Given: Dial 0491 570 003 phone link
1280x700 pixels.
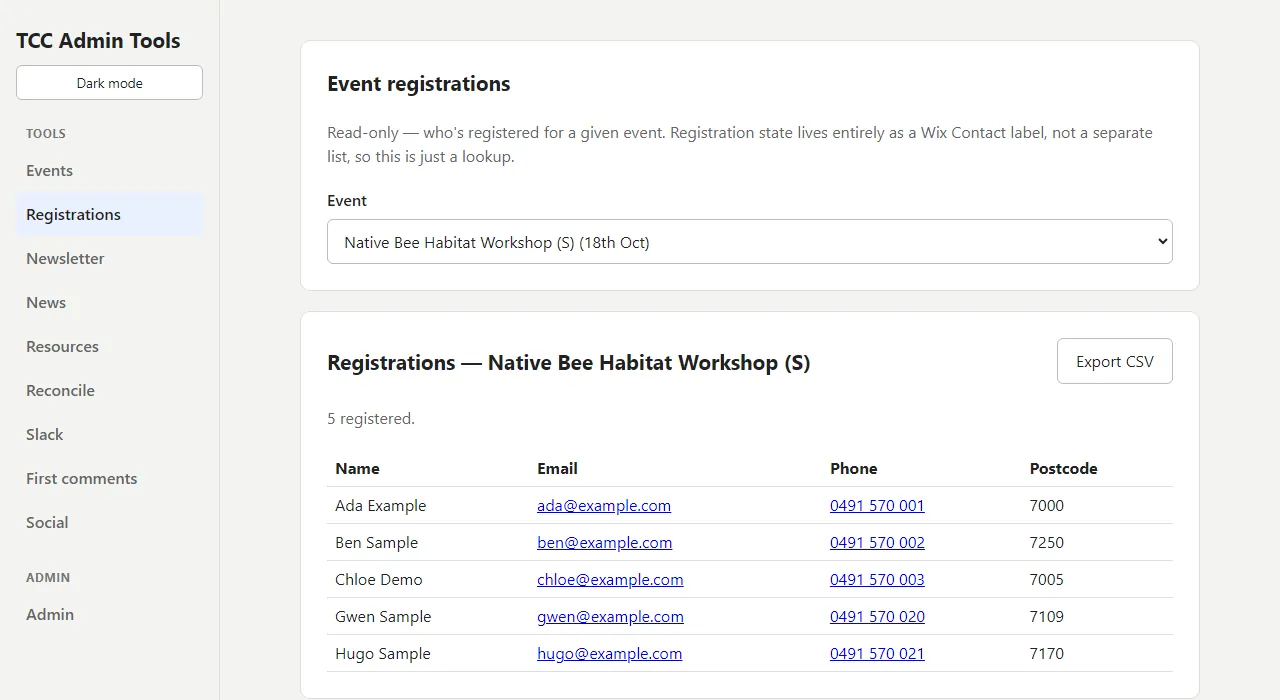Looking at the screenshot, I should pos(877,580).
